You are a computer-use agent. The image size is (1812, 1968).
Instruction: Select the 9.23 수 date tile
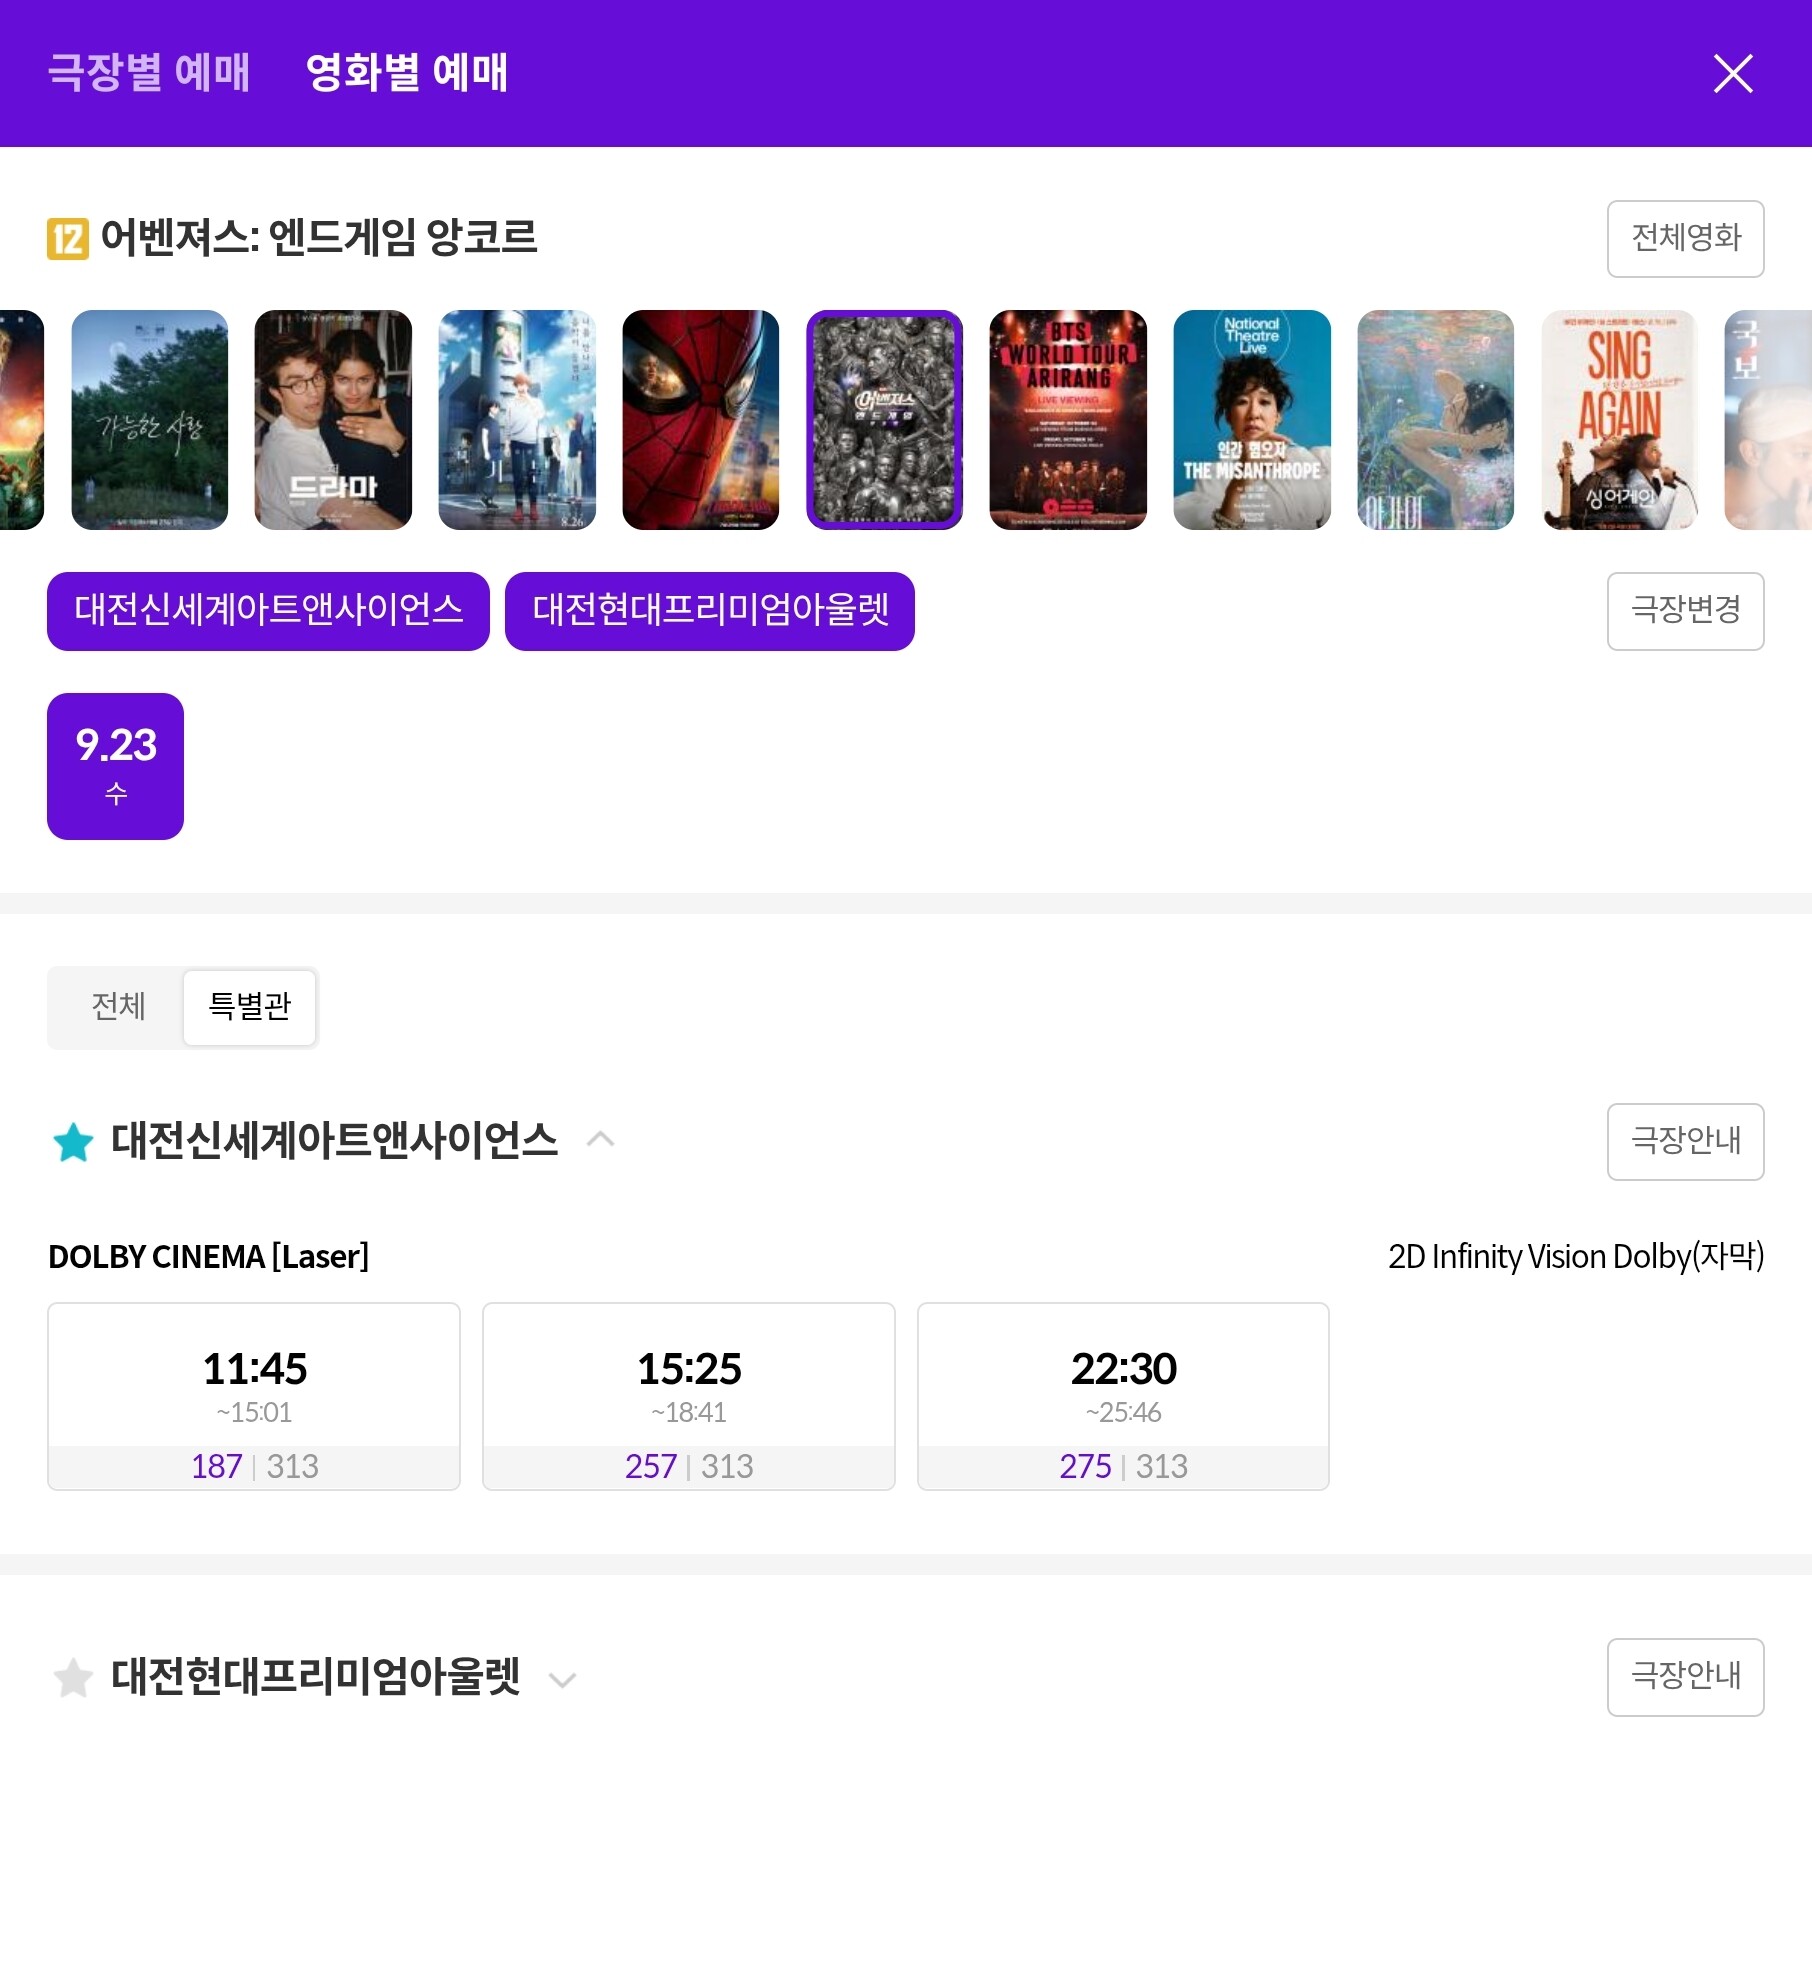pos(115,766)
